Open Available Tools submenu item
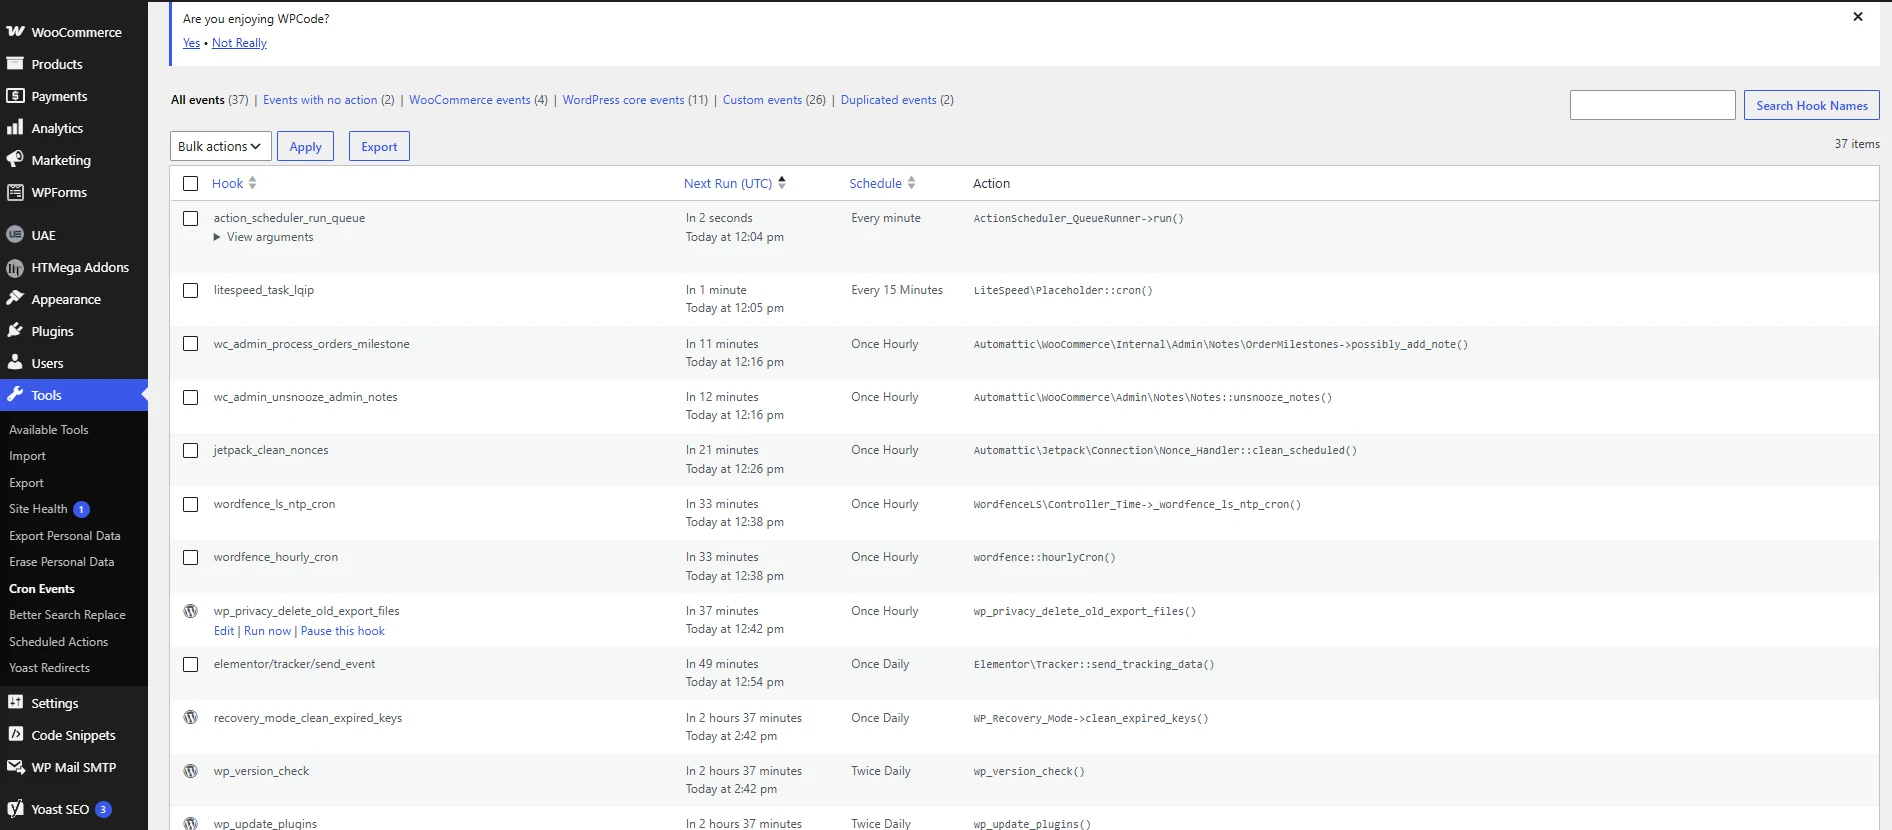Image resolution: width=1892 pixels, height=830 pixels. click(49, 430)
